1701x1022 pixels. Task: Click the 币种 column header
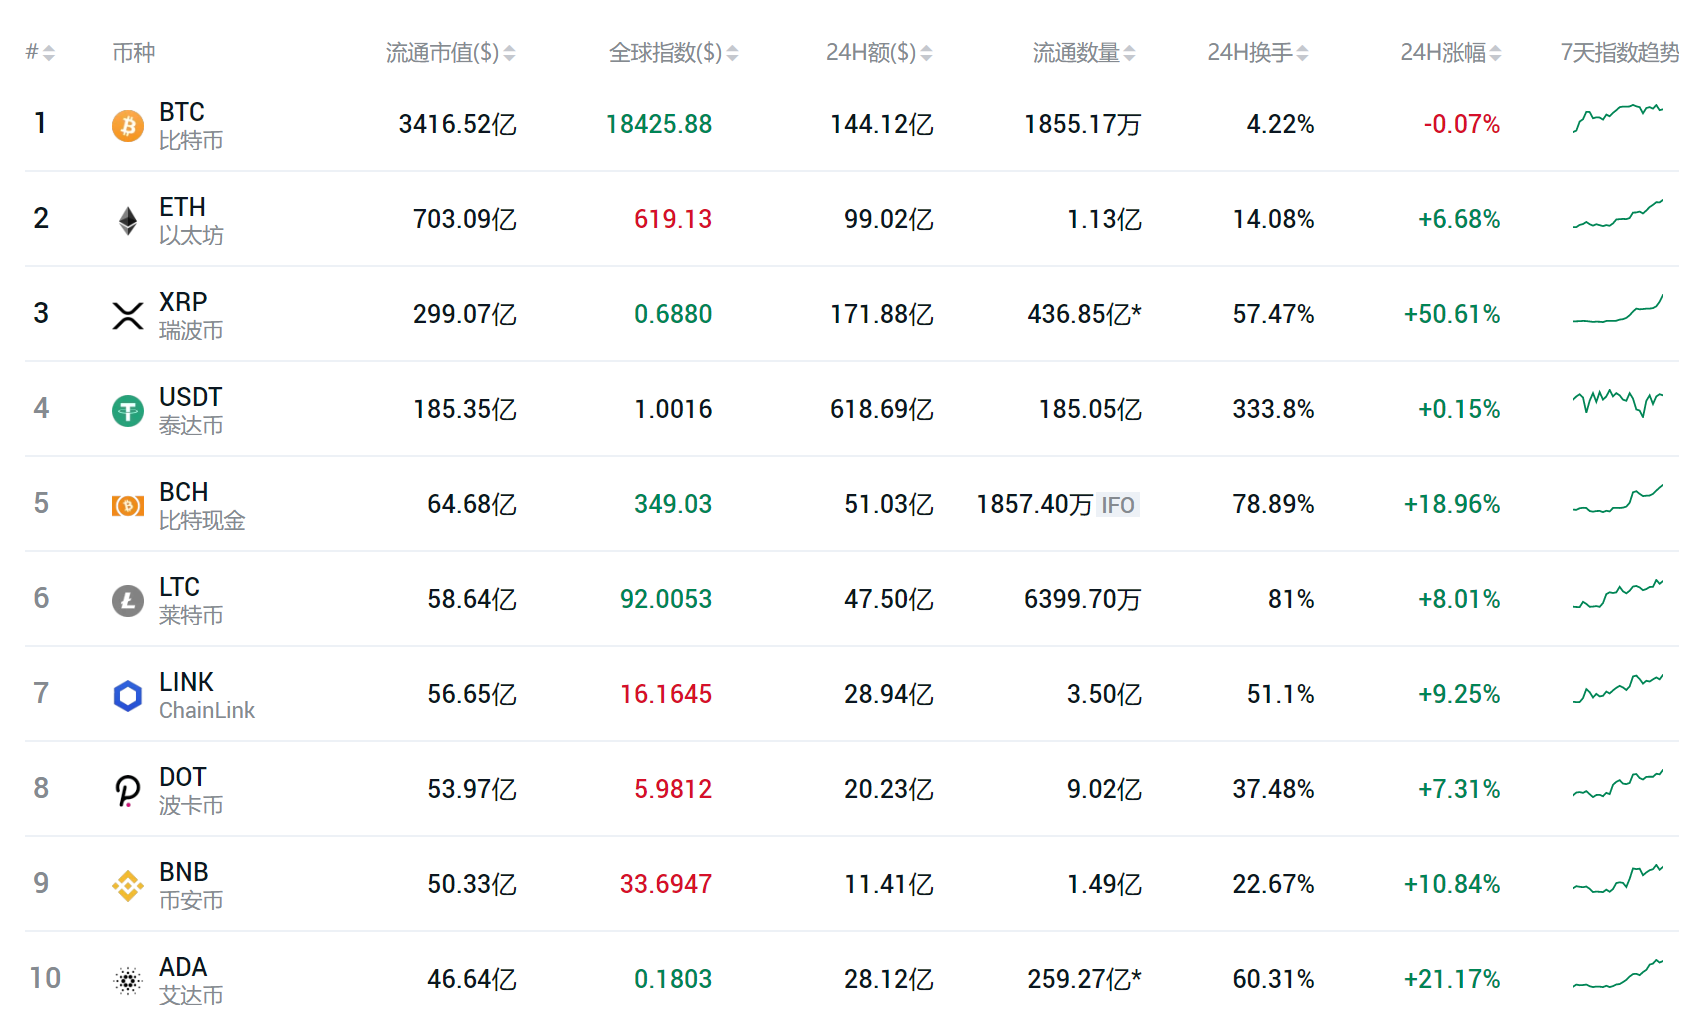(134, 53)
